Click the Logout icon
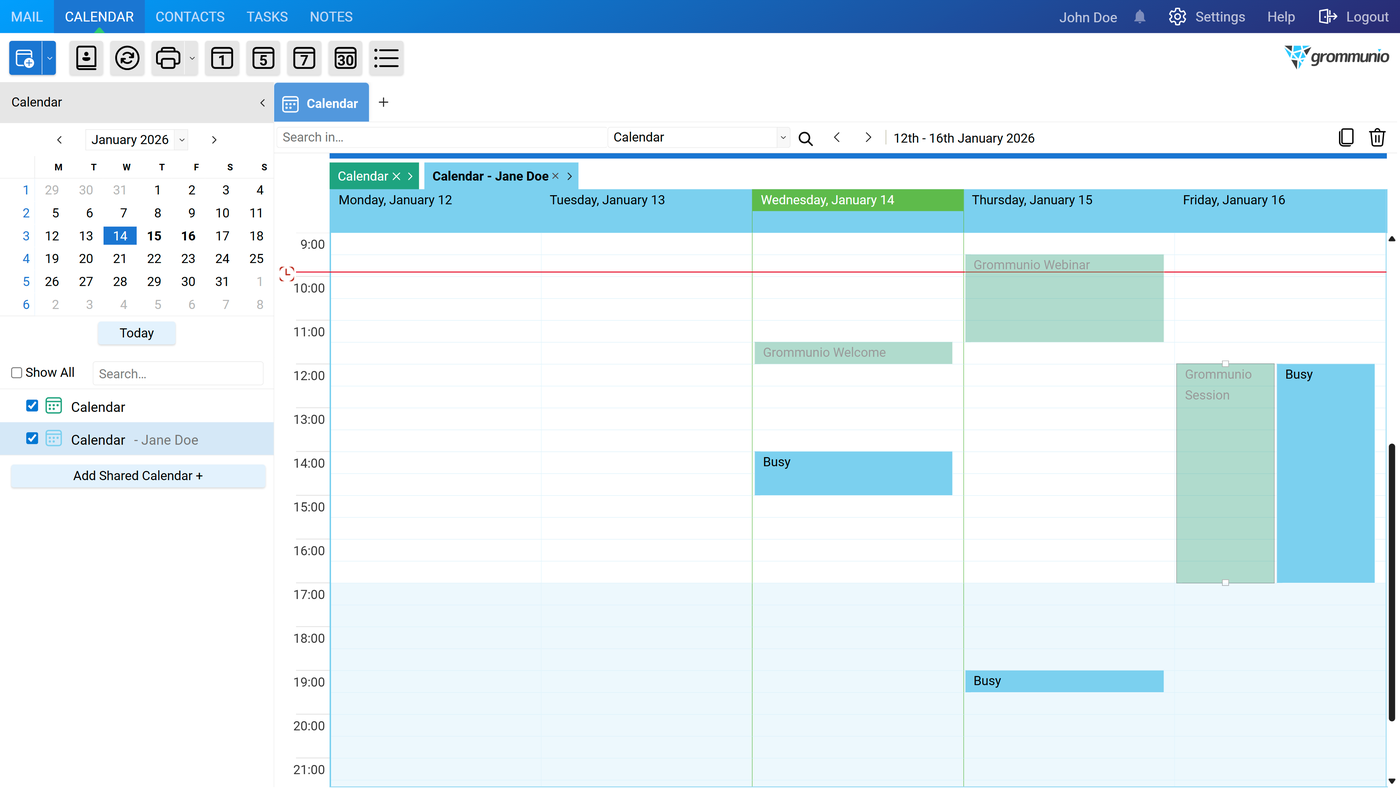 point(1327,17)
